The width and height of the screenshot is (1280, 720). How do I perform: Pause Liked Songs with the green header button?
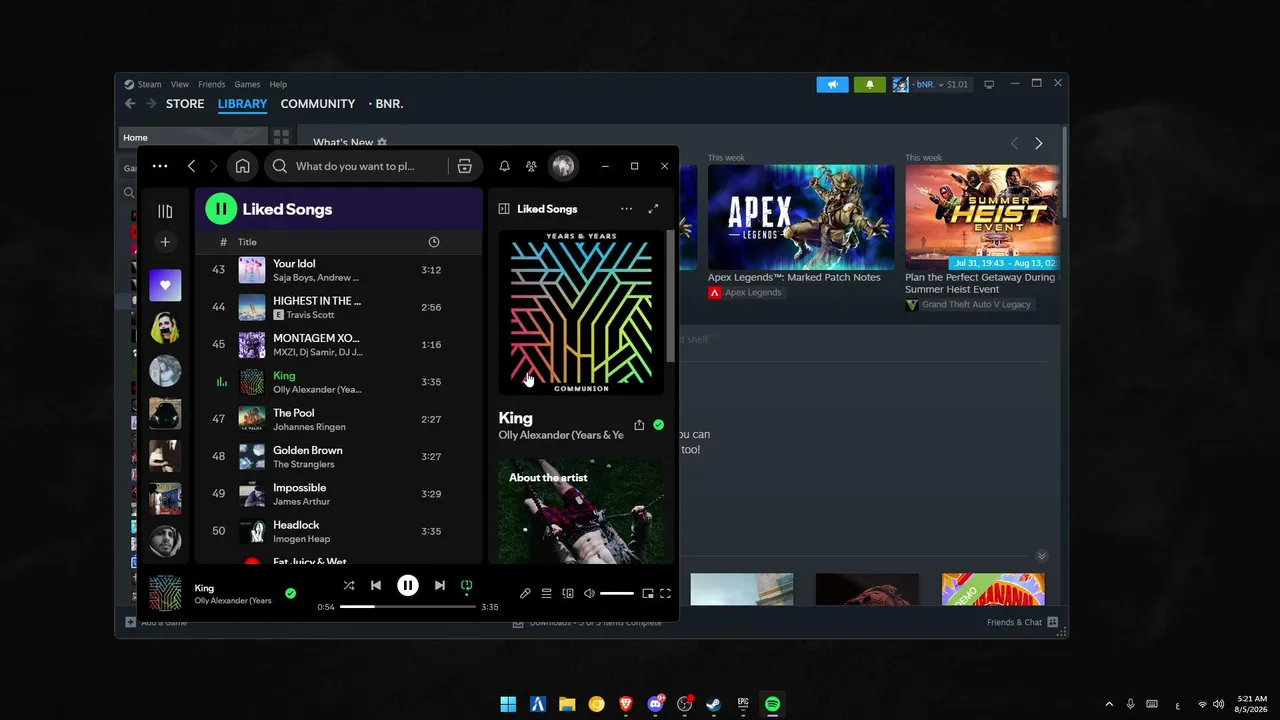(x=221, y=209)
